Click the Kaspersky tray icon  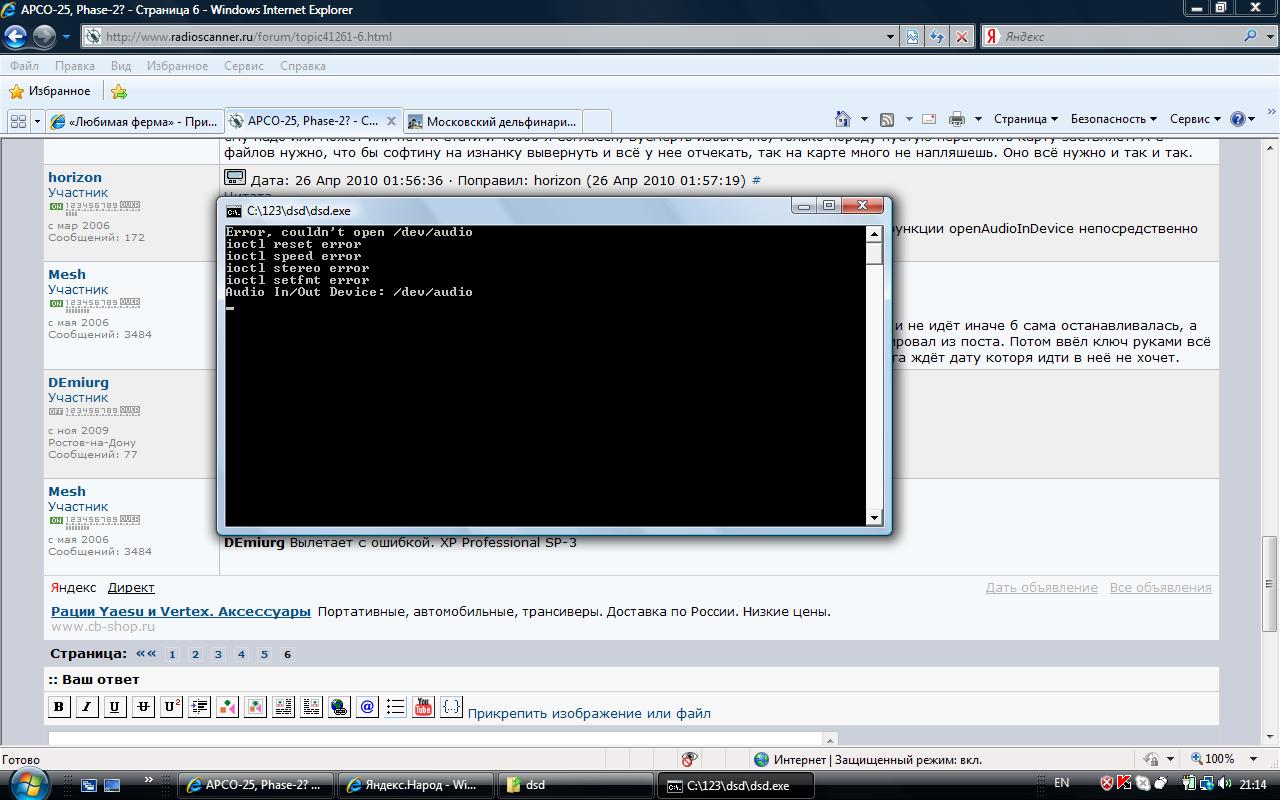pos(1124,784)
